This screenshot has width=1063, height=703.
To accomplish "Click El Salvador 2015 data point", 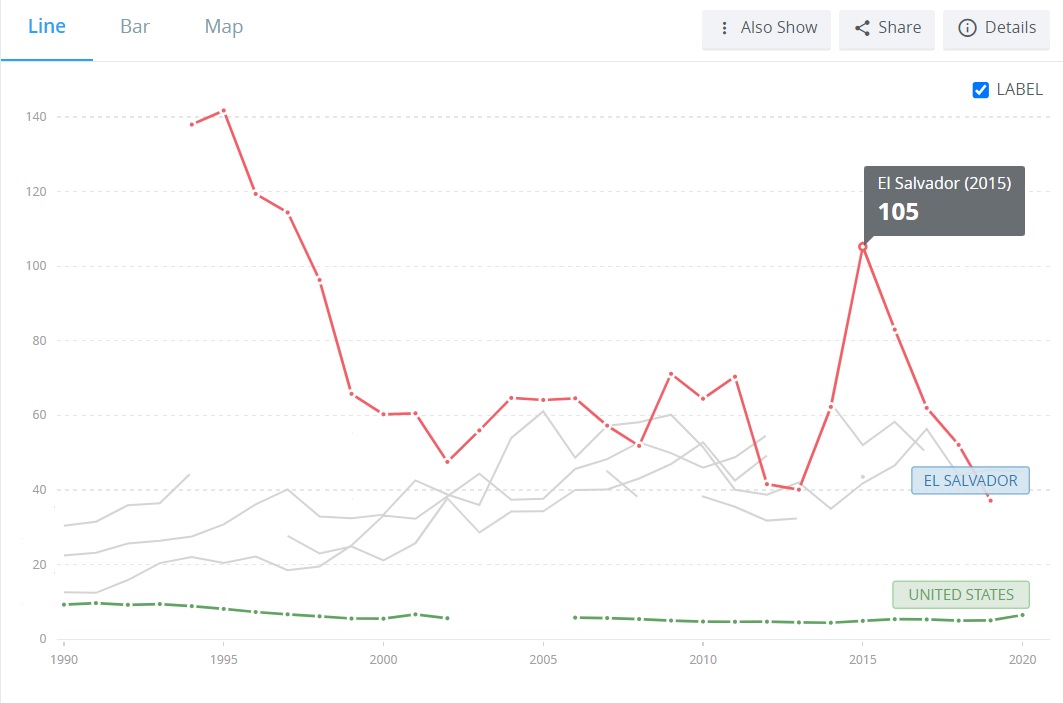I will click(x=862, y=246).
